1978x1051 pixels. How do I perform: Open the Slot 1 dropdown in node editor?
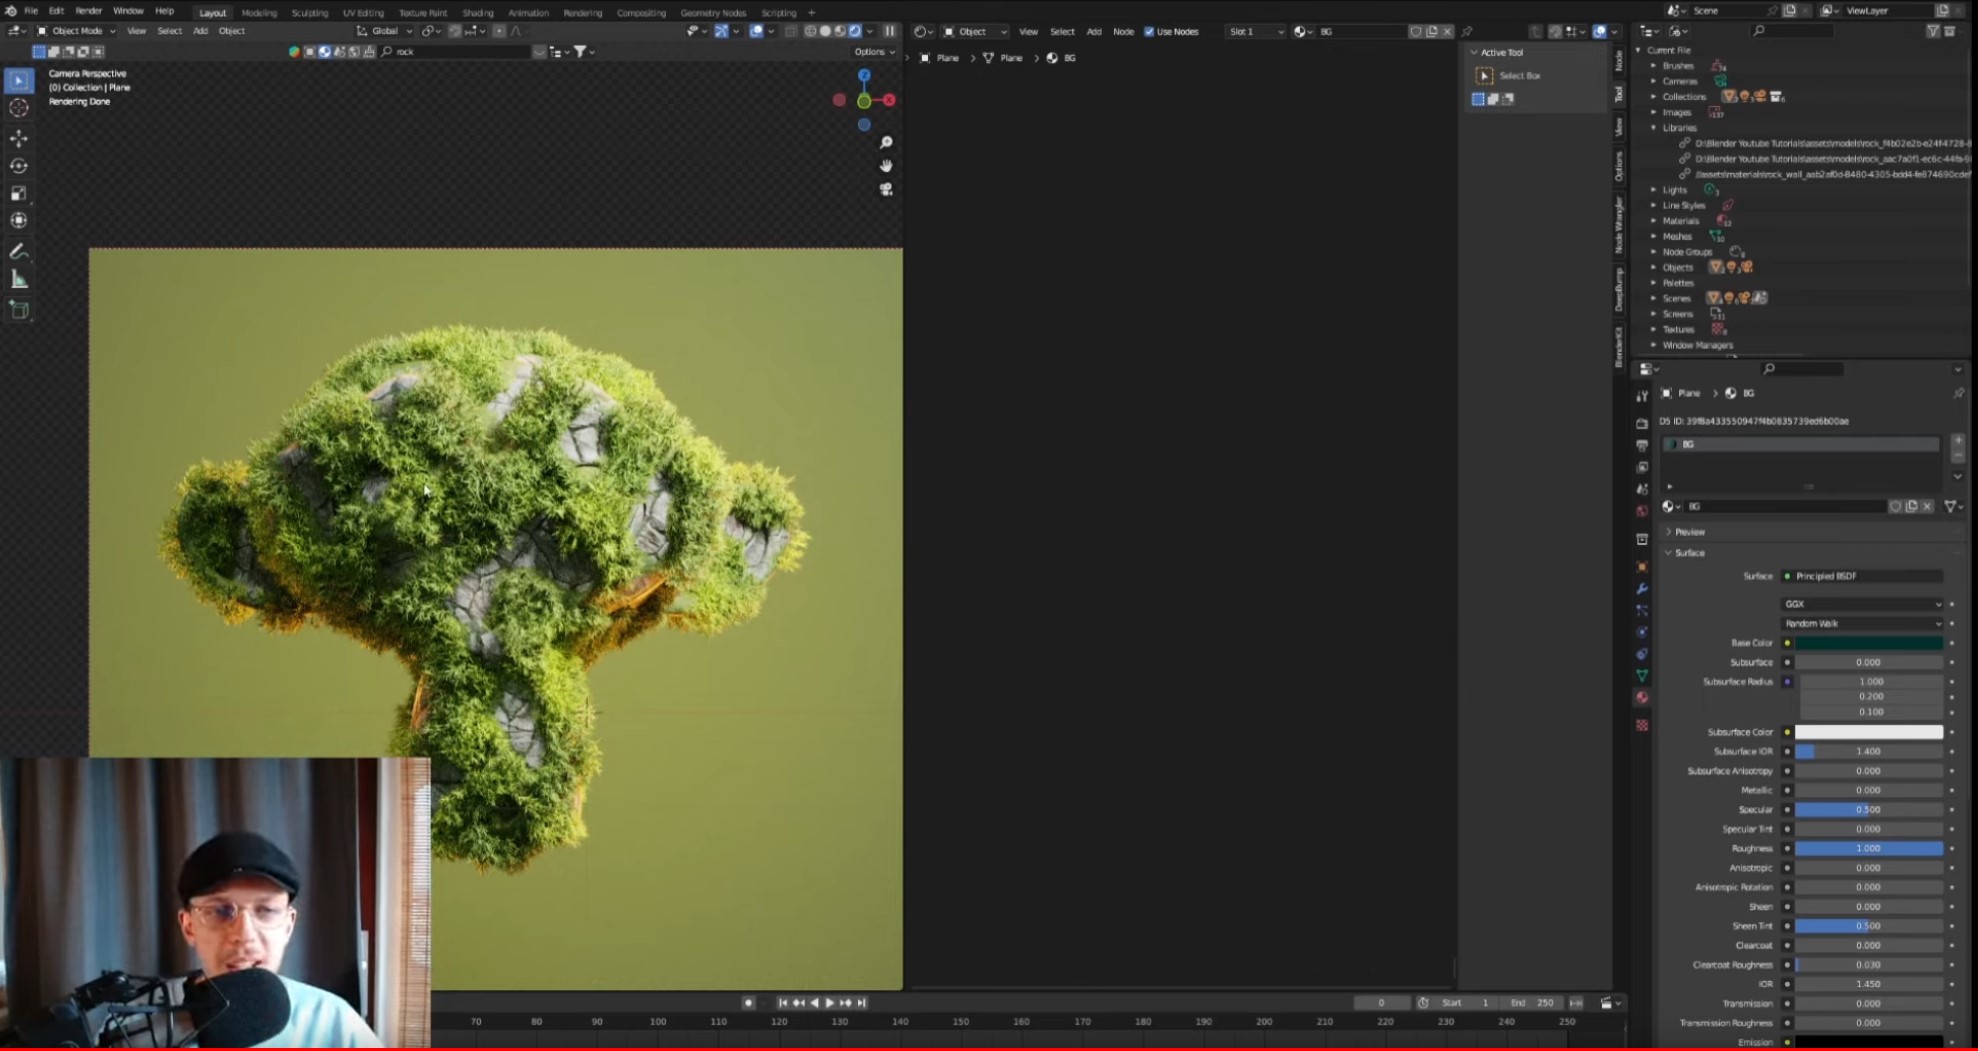[x=1255, y=32]
